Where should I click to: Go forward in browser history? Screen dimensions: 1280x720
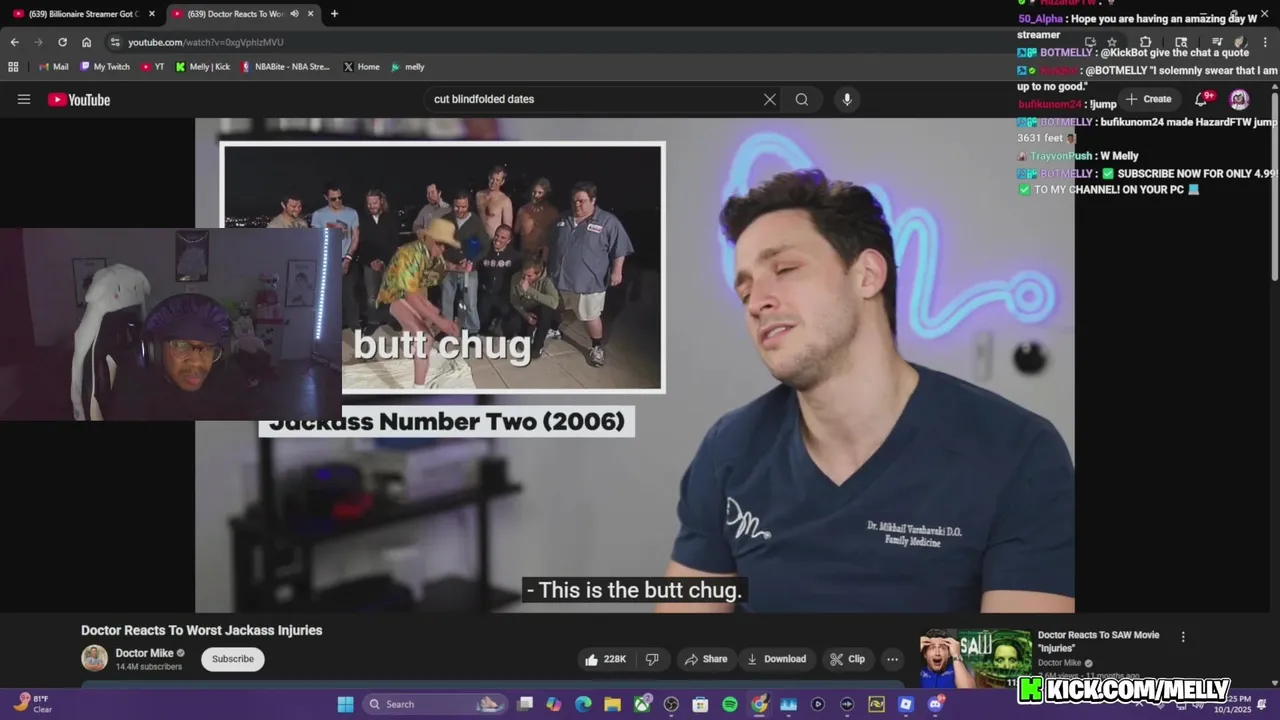38,42
